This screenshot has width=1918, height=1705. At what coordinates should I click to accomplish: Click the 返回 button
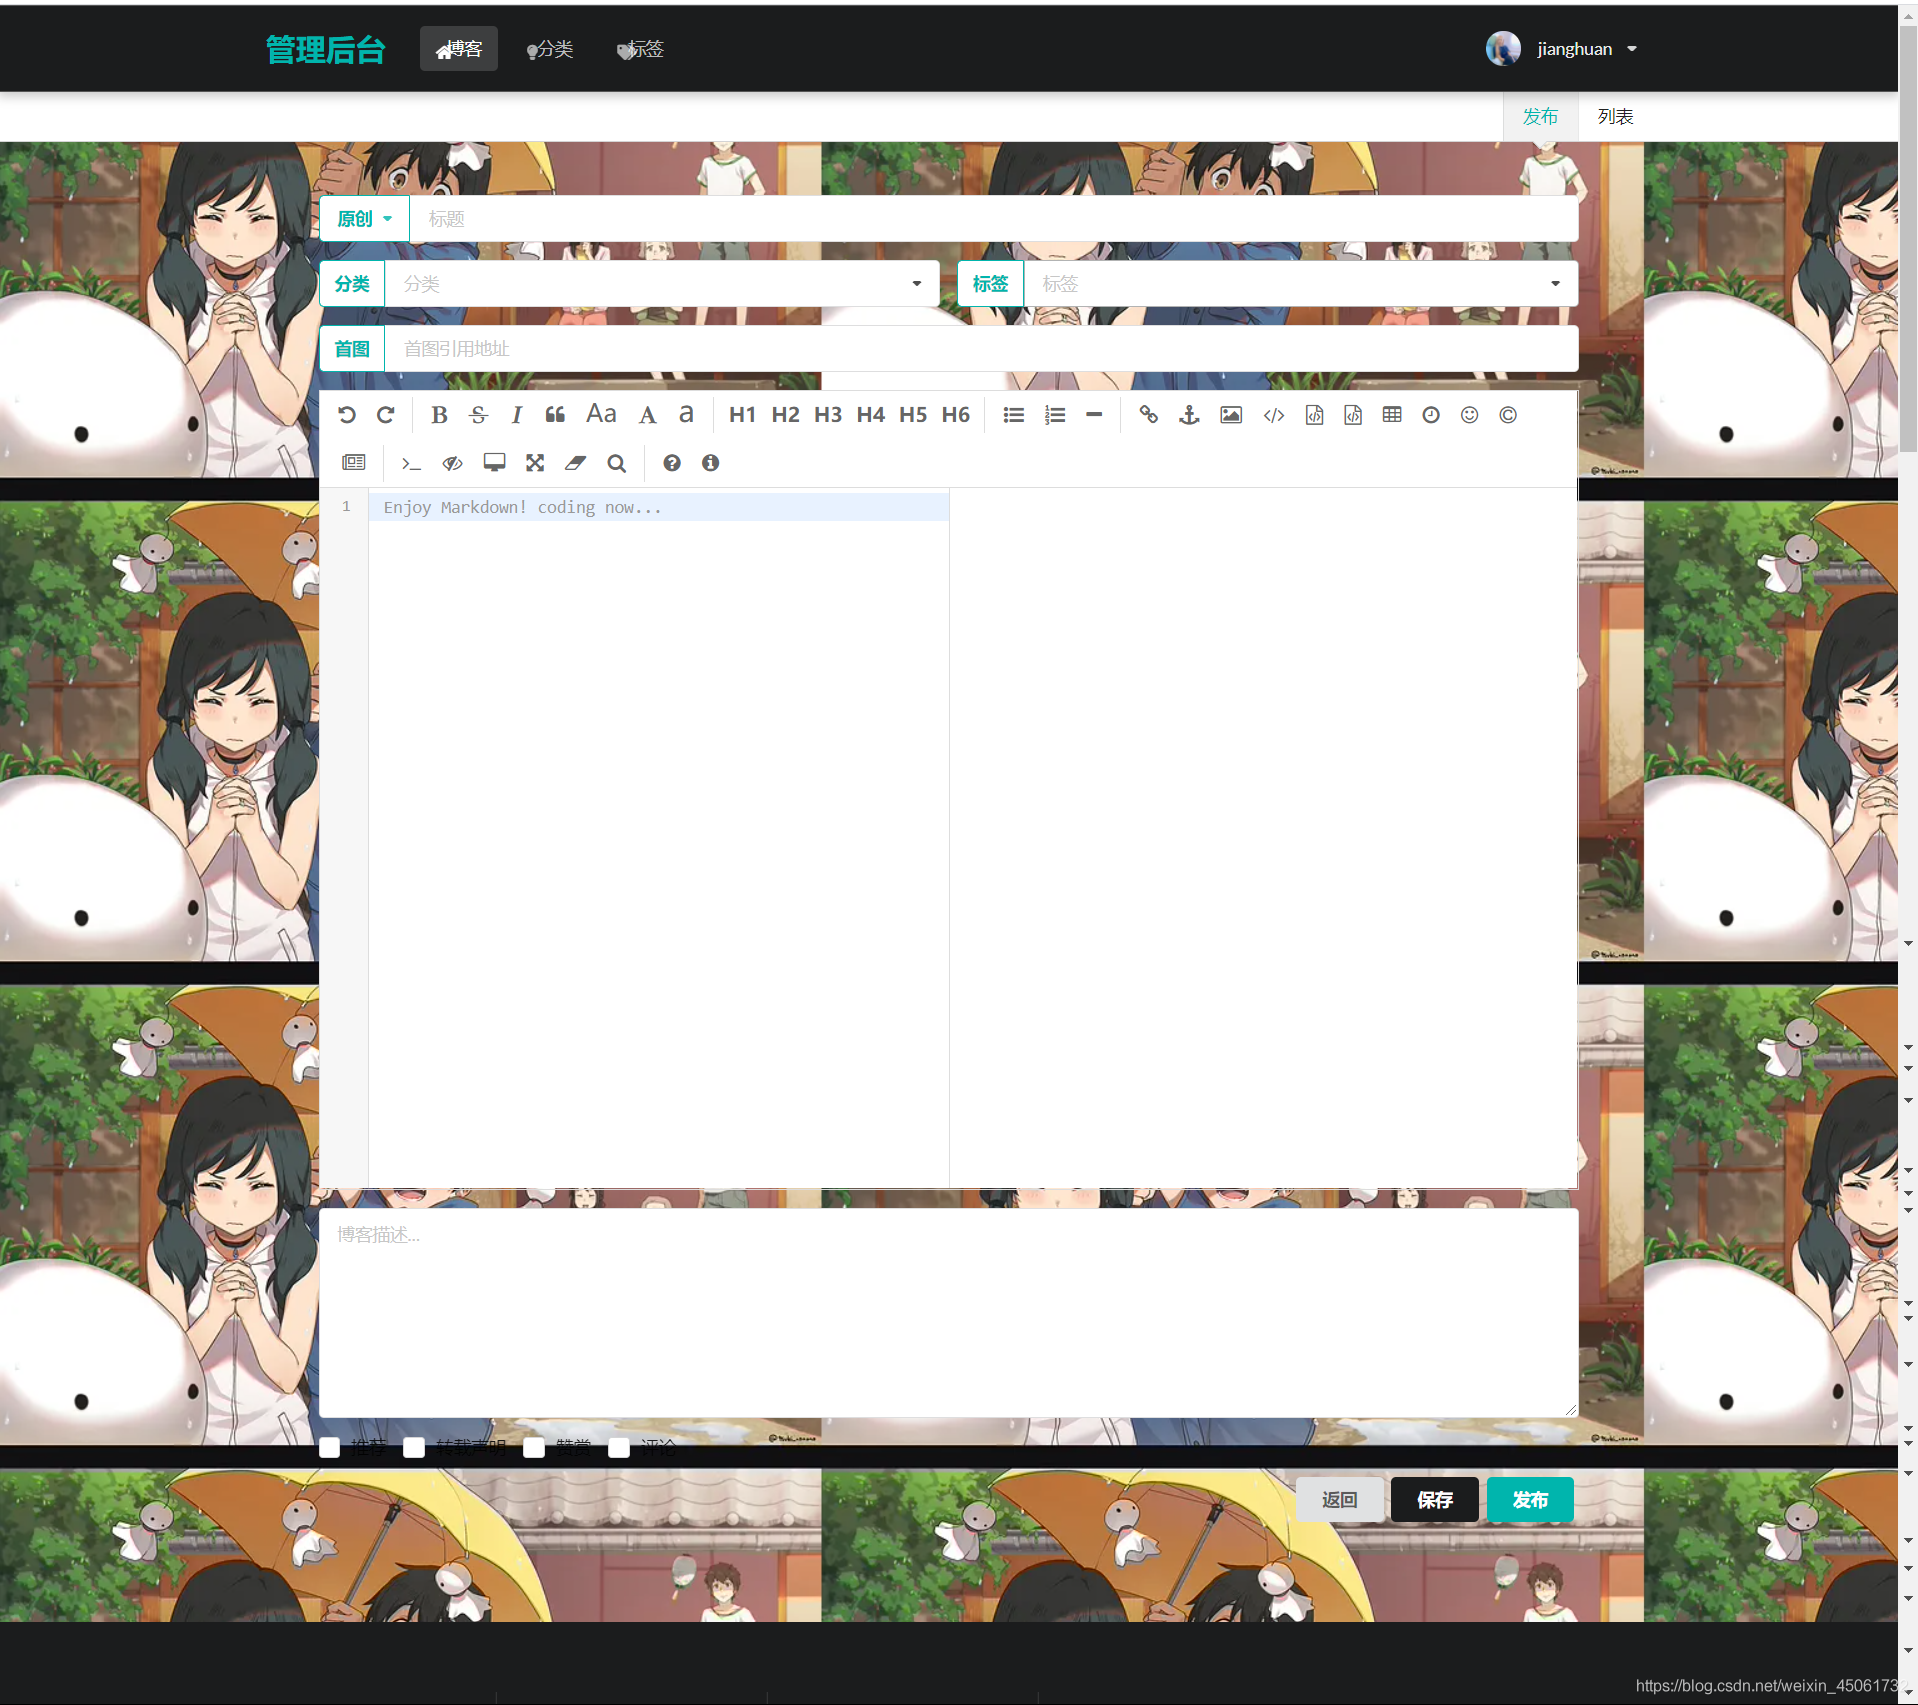point(1340,1499)
